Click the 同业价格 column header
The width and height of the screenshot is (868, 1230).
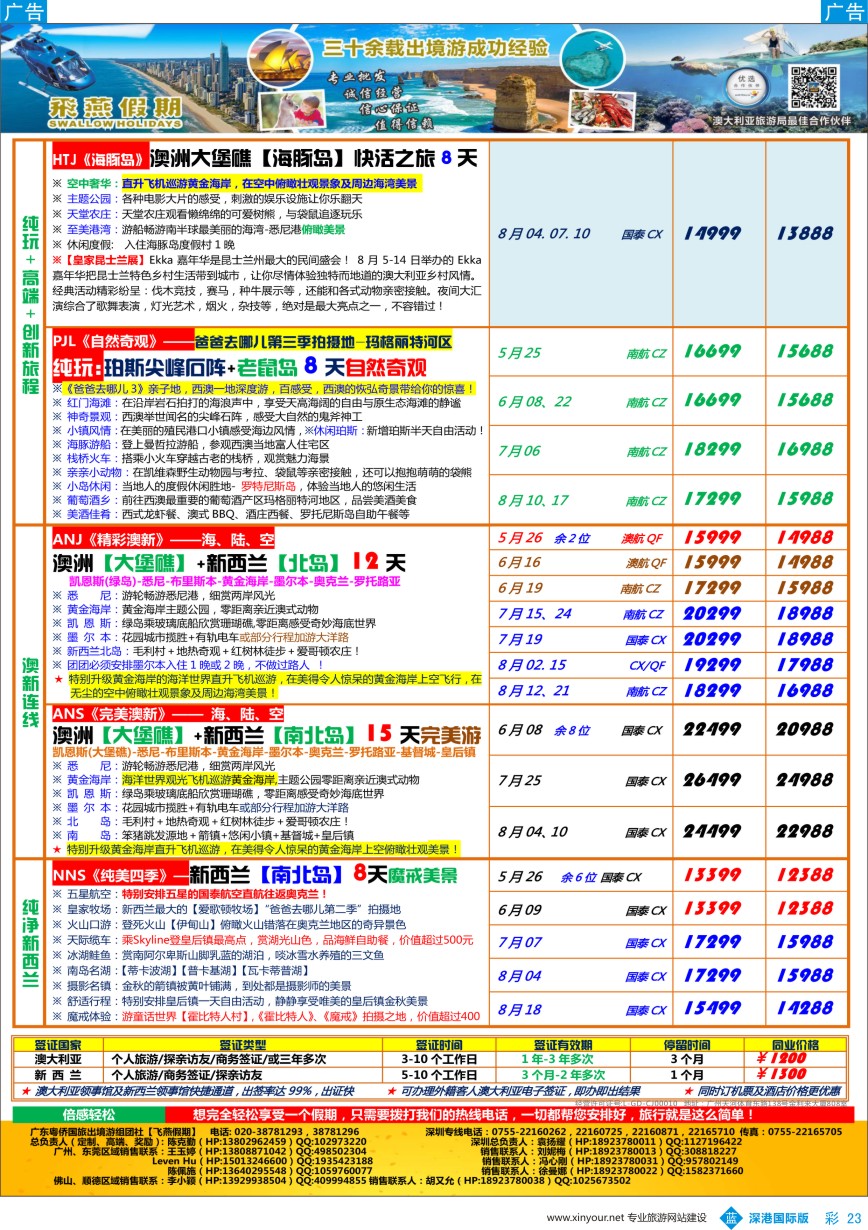pos(796,1045)
